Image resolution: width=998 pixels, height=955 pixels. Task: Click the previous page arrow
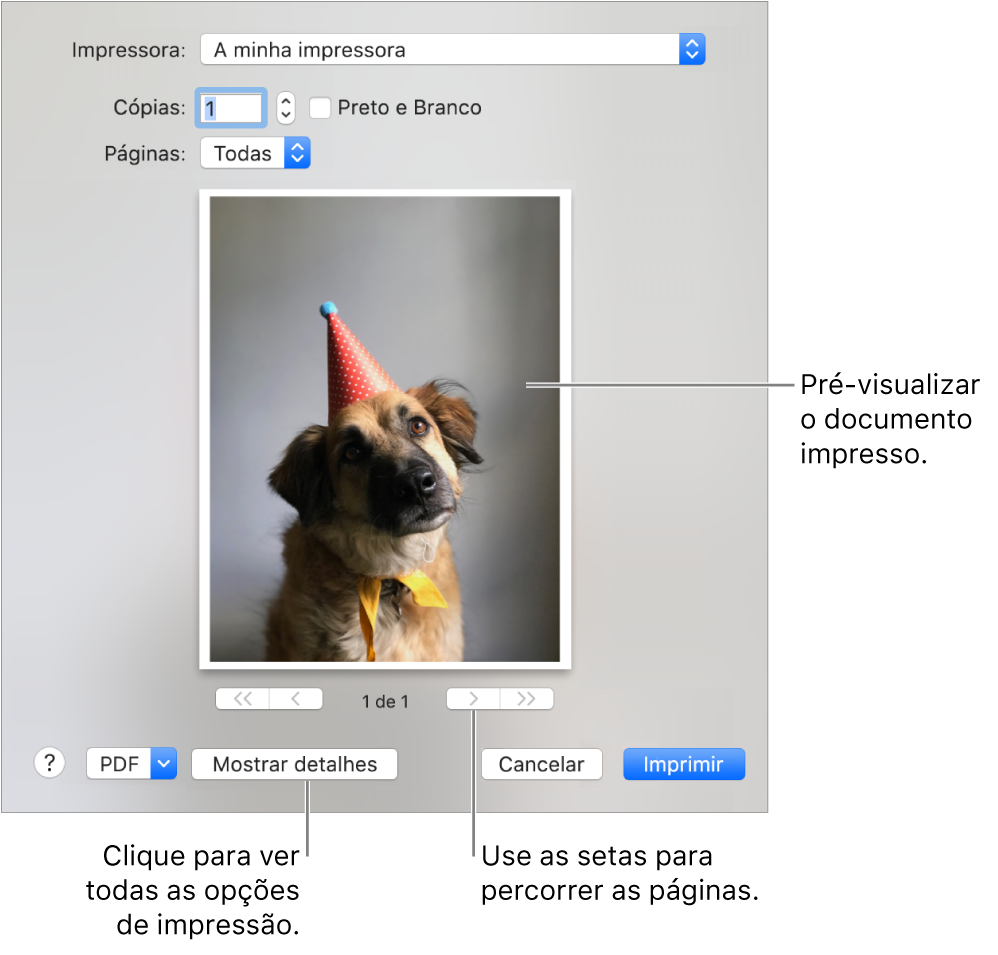(x=295, y=698)
